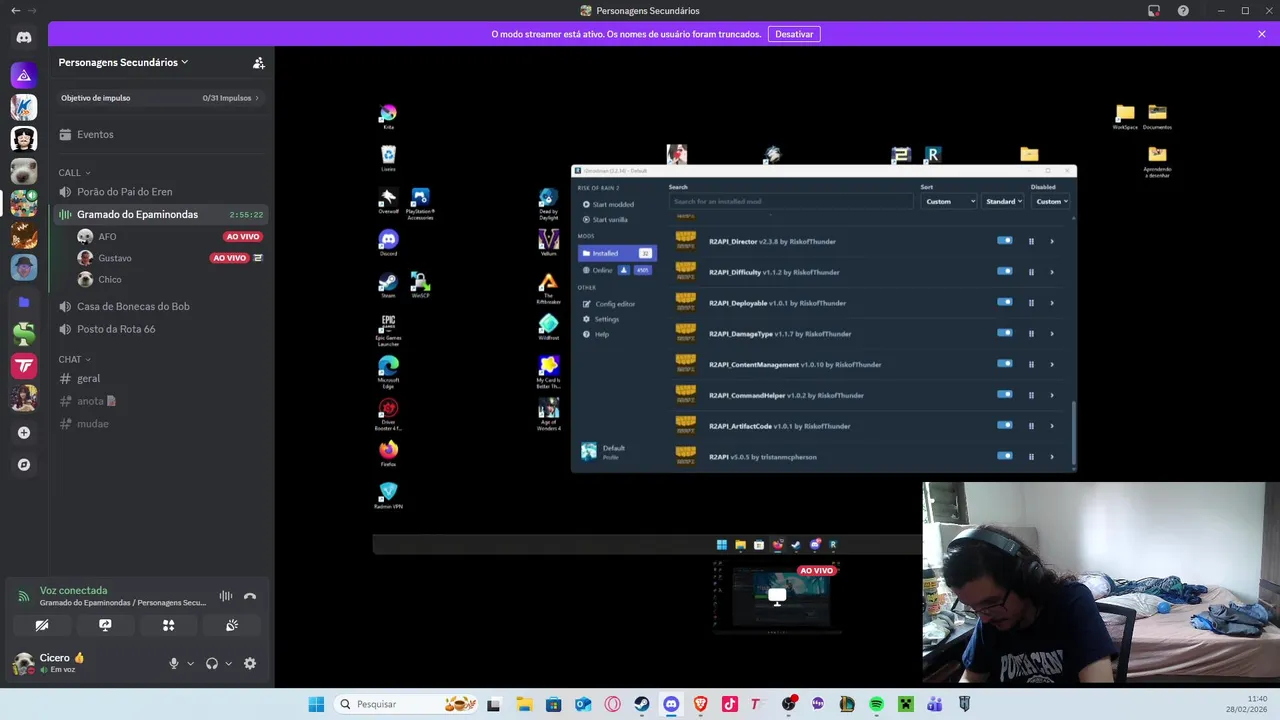The height and width of the screenshot is (720, 1280).
Task: Open the explore servers compass icon
Action: pyautogui.click(x=24, y=465)
